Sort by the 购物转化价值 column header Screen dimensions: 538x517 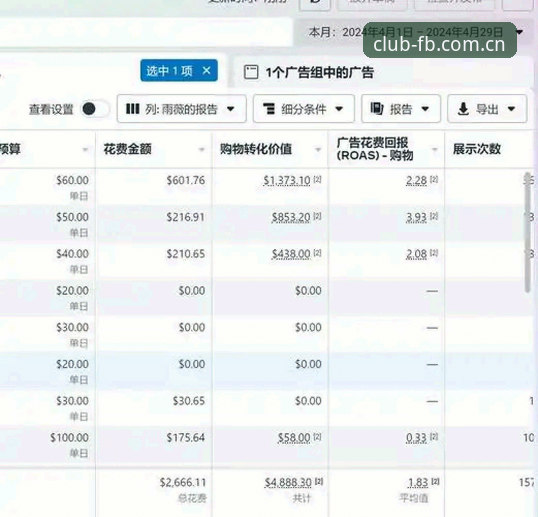click(x=256, y=149)
